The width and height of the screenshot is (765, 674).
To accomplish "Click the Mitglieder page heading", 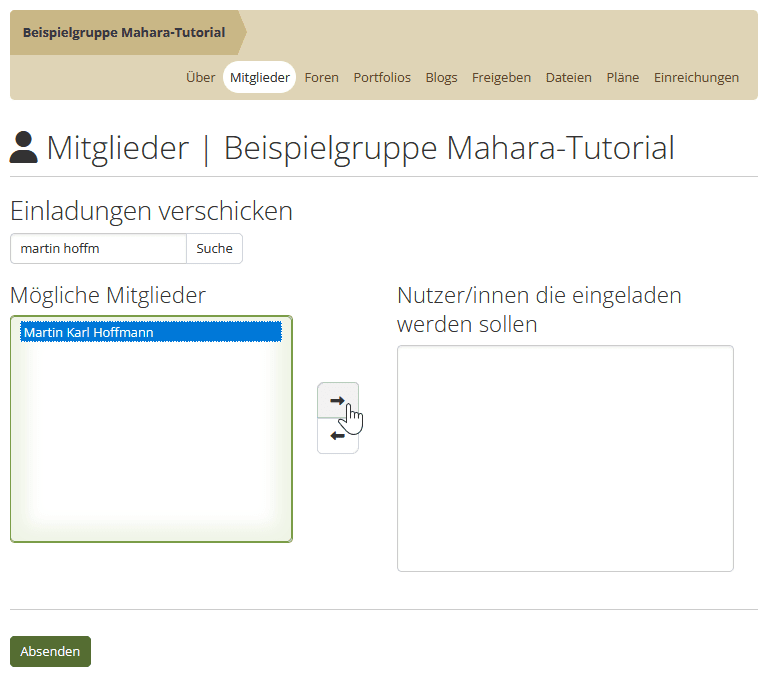I will pyautogui.click(x=342, y=147).
